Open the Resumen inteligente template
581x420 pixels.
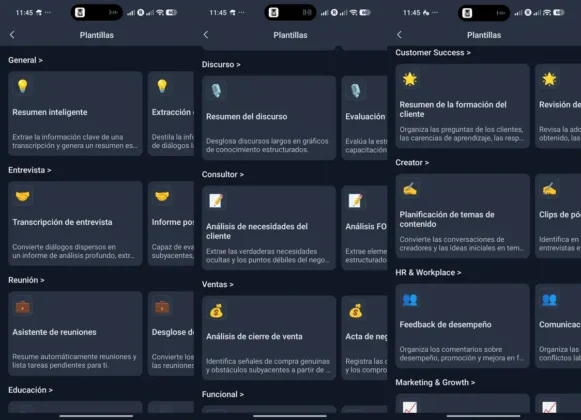[x=75, y=113]
